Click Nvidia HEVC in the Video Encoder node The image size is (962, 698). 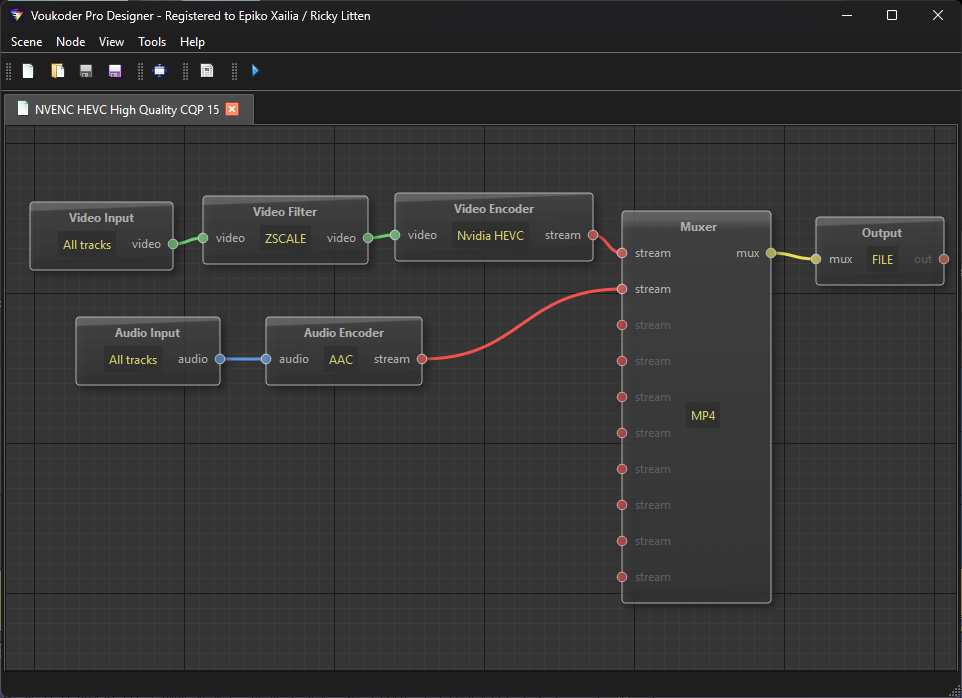[490, 236]
